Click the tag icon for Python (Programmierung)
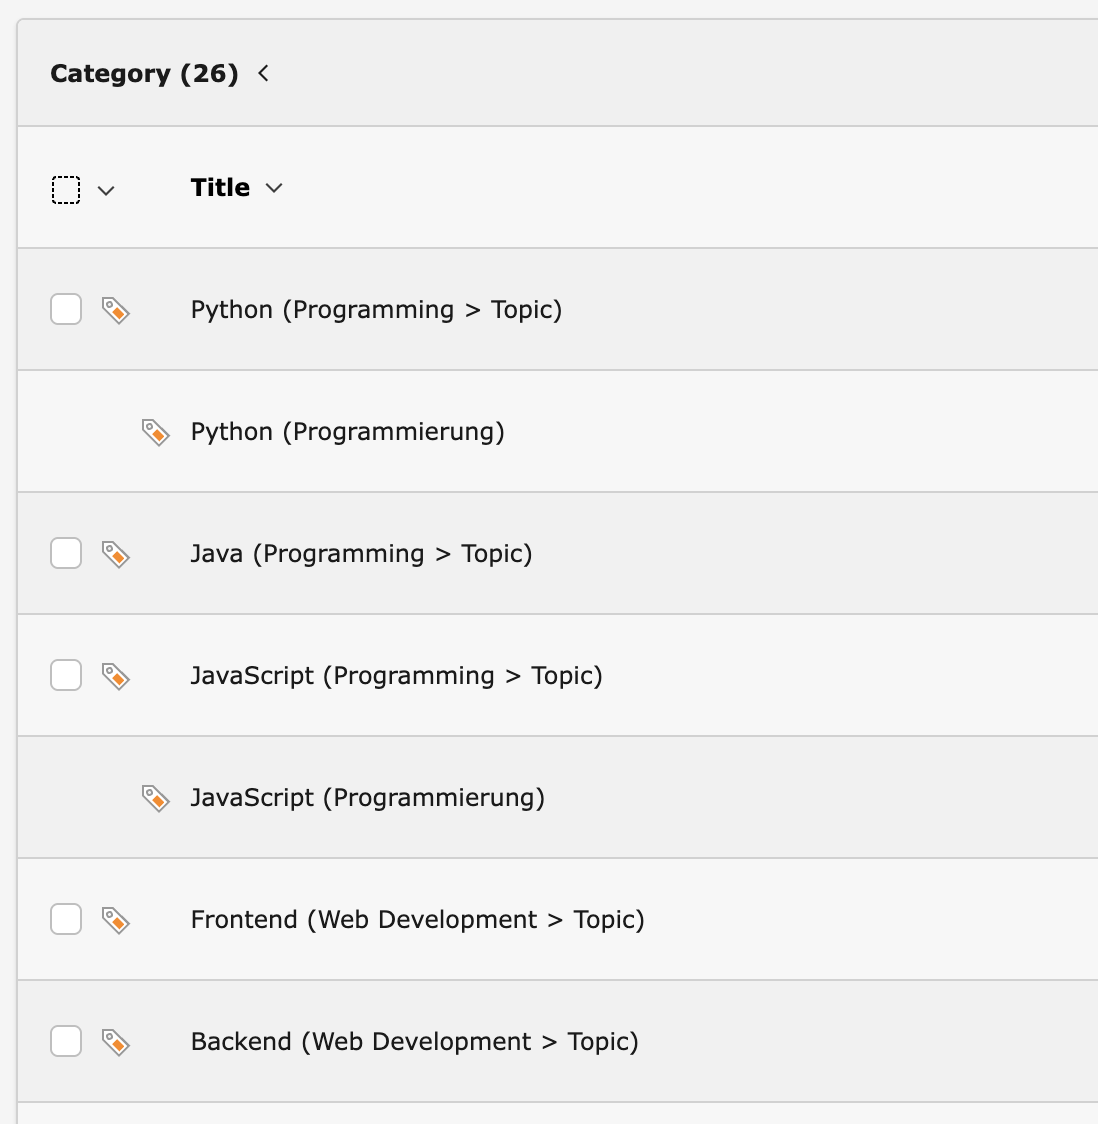The image size is (1098, 1124). tap(156, 432)
